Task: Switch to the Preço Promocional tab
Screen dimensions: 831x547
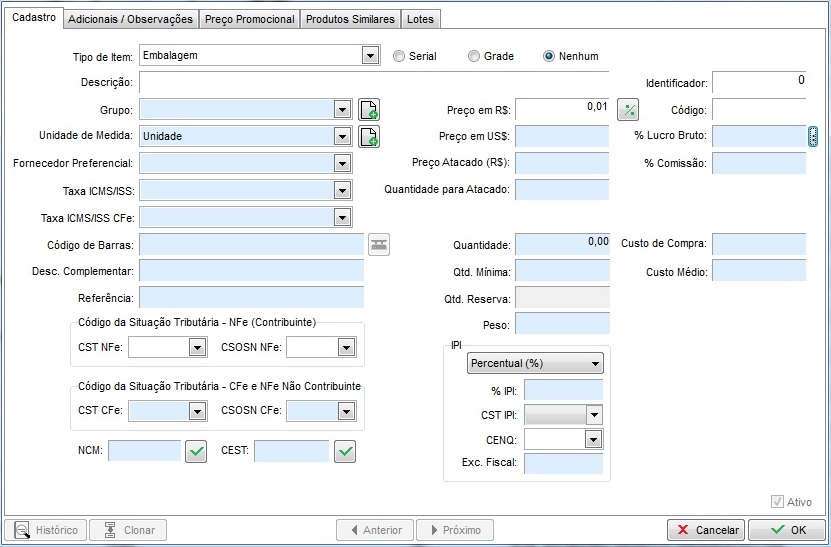Action: [249, 19]
